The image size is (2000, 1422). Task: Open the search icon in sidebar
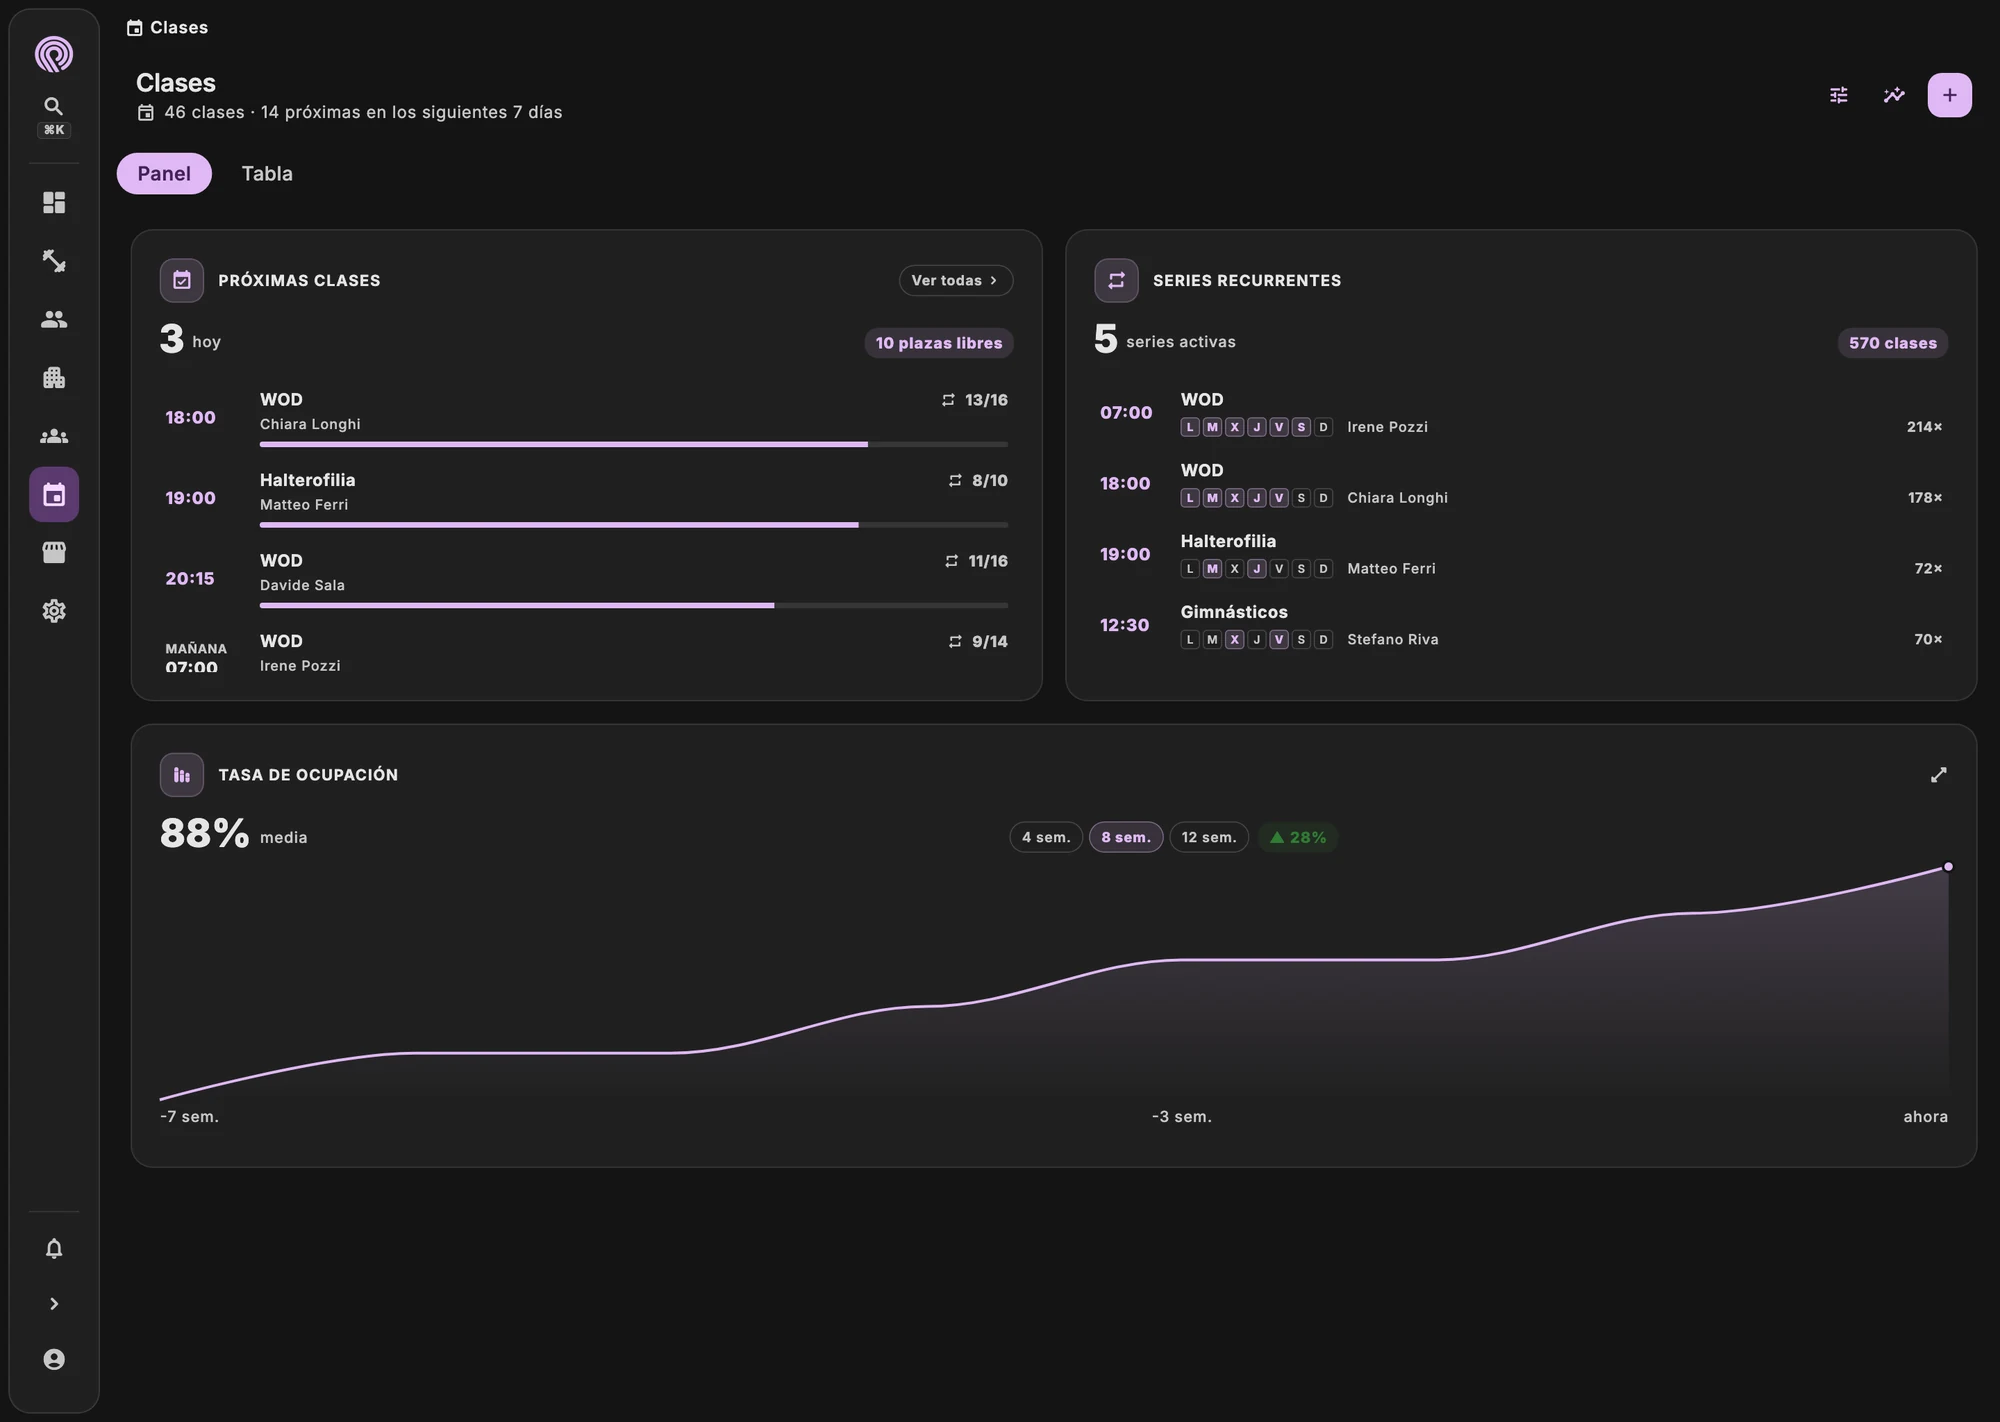tap(54, 106)
